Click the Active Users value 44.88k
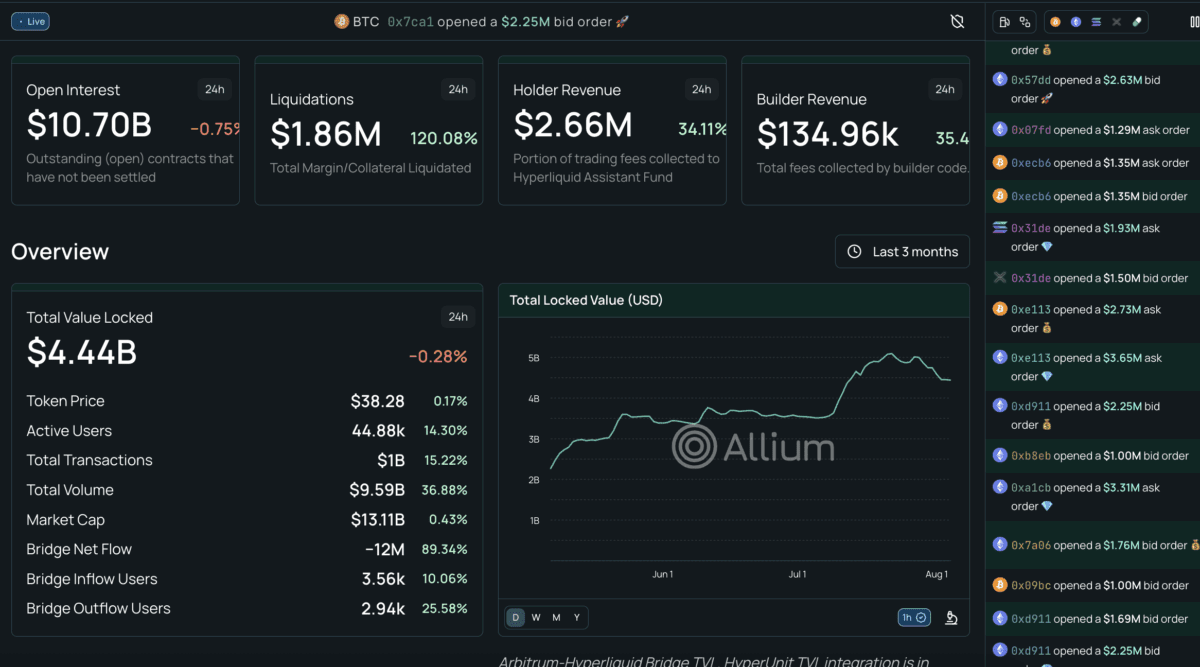Screen dimensions: 1200x667 point(378,431)
